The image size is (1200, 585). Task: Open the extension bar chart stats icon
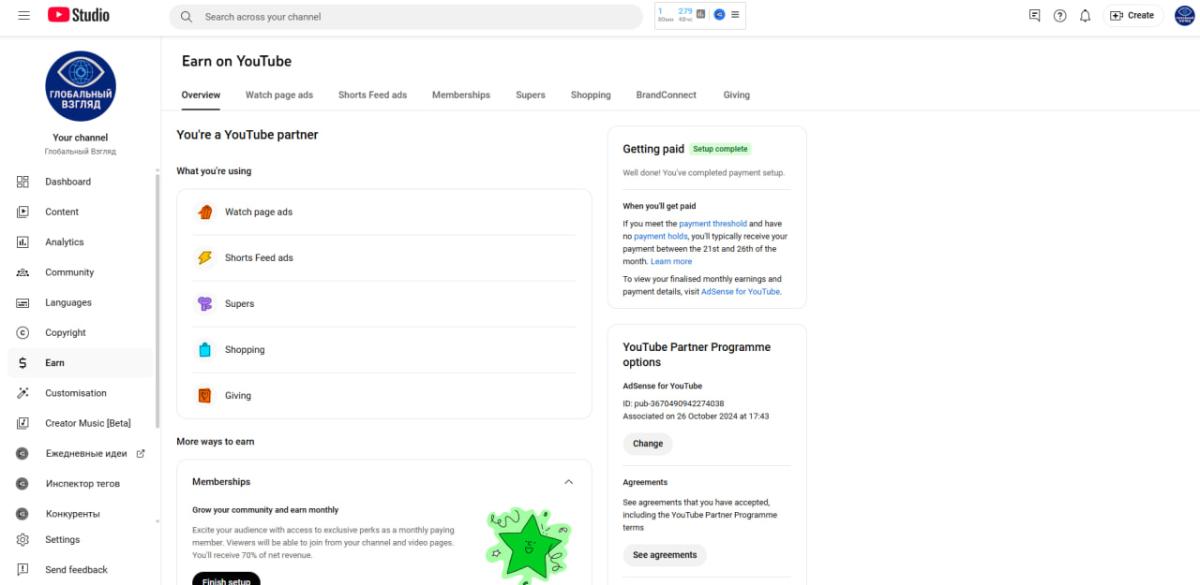coord(700,15)
